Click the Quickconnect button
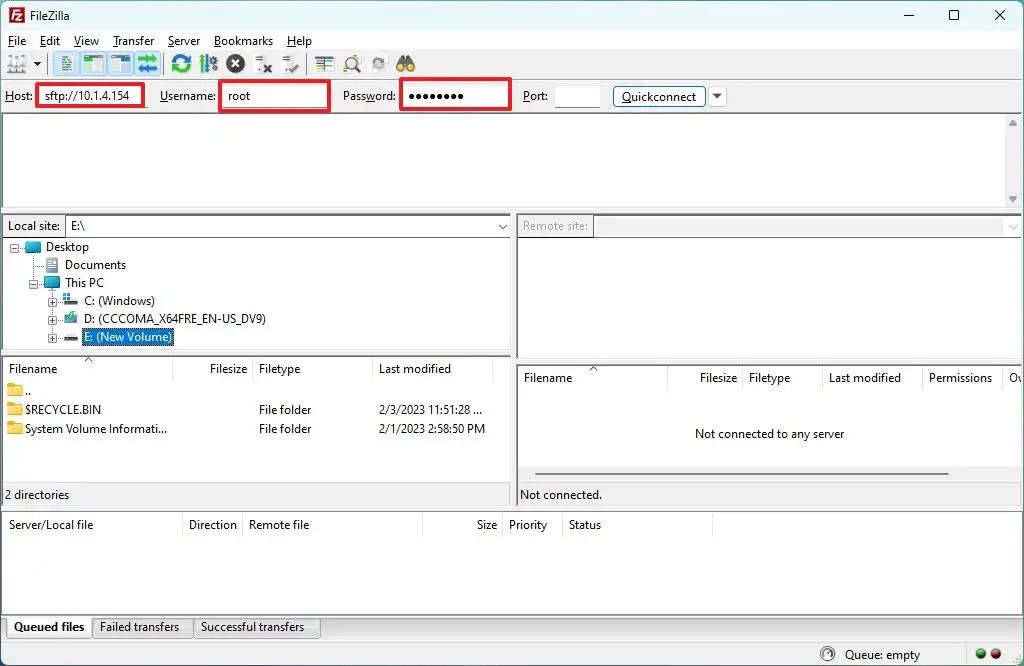The width and height of the screenshot is (1024, 666). (658, 96)
